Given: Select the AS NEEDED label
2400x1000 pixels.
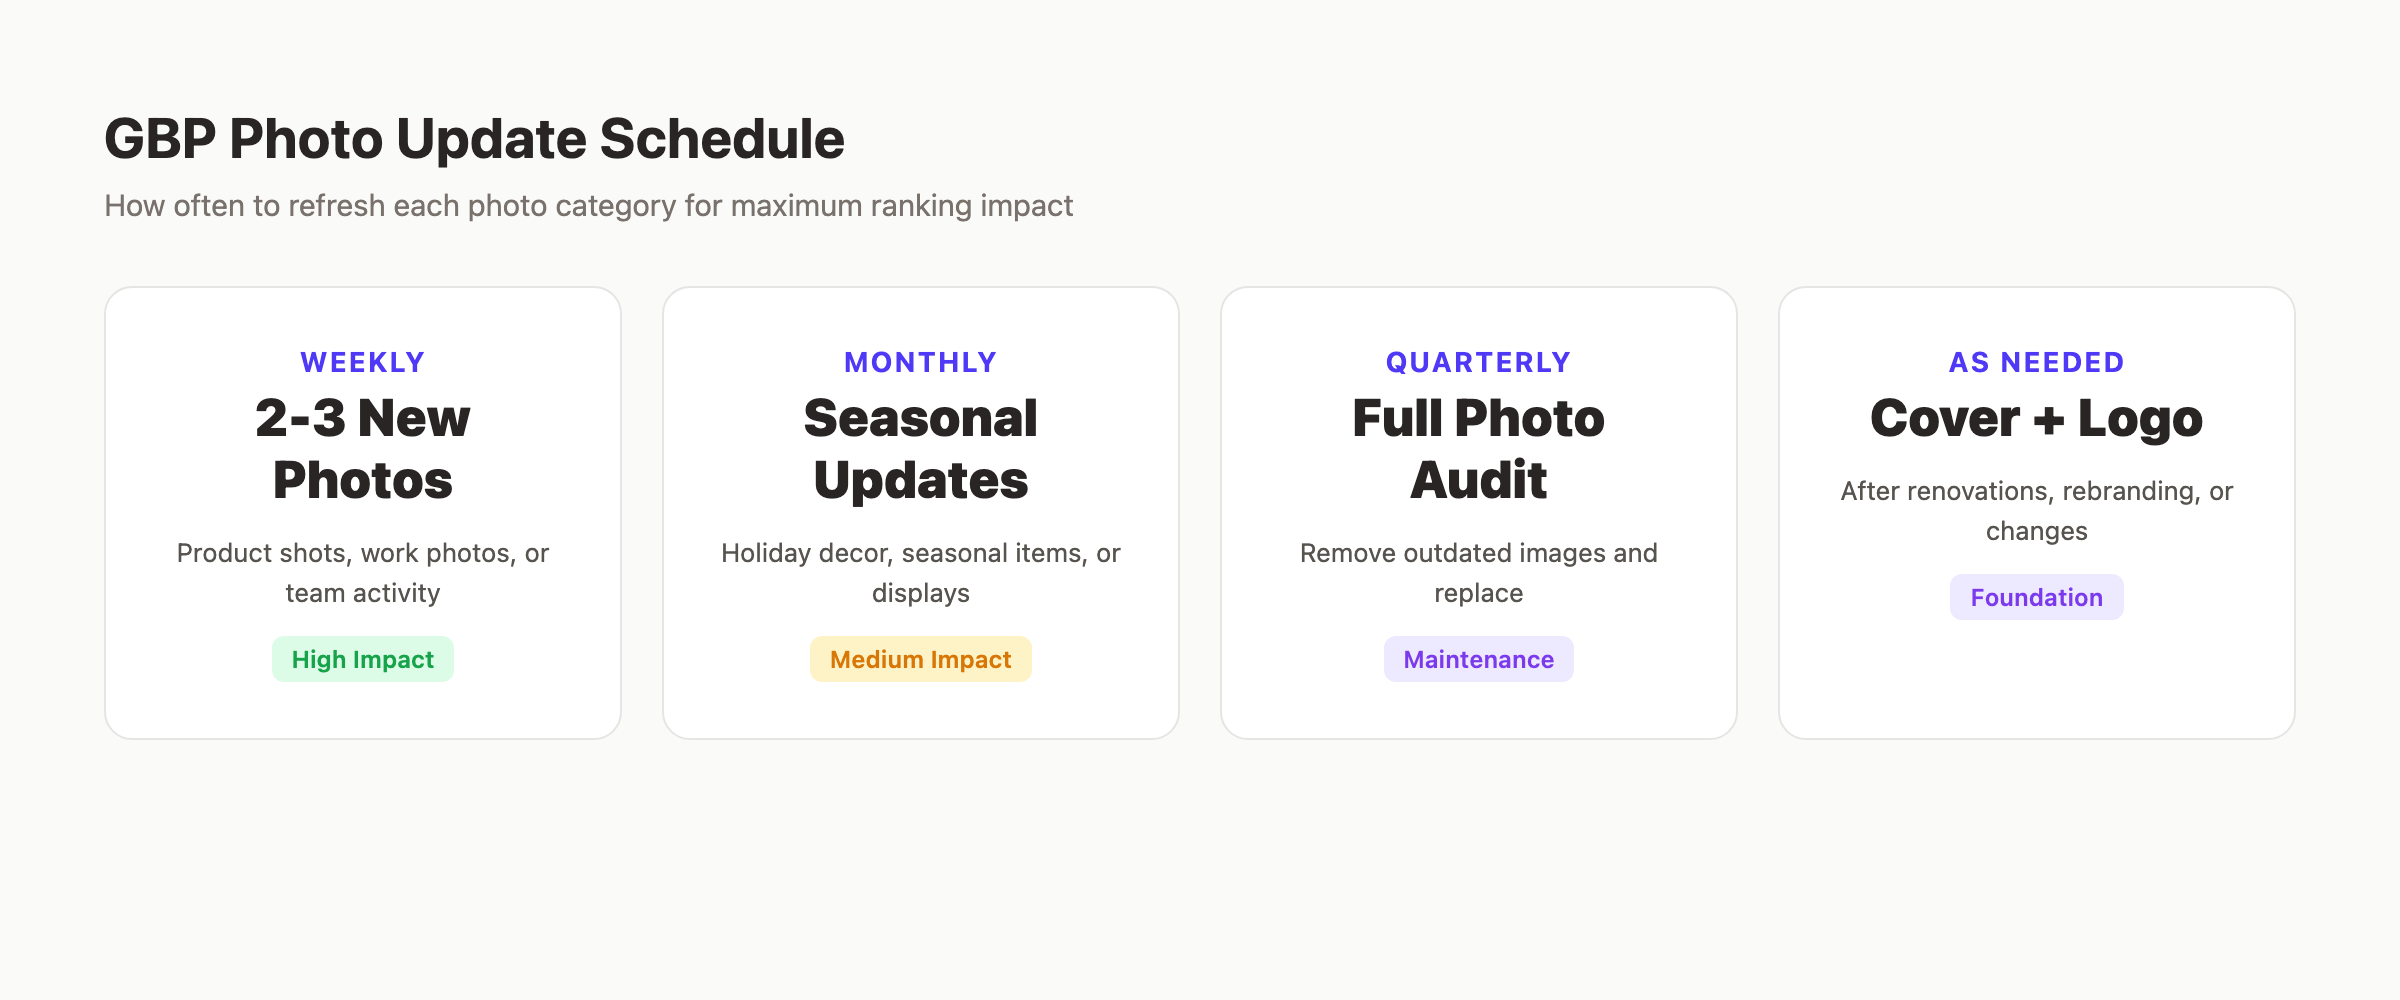Looking at the screenshot, I should coord(2036,362).
